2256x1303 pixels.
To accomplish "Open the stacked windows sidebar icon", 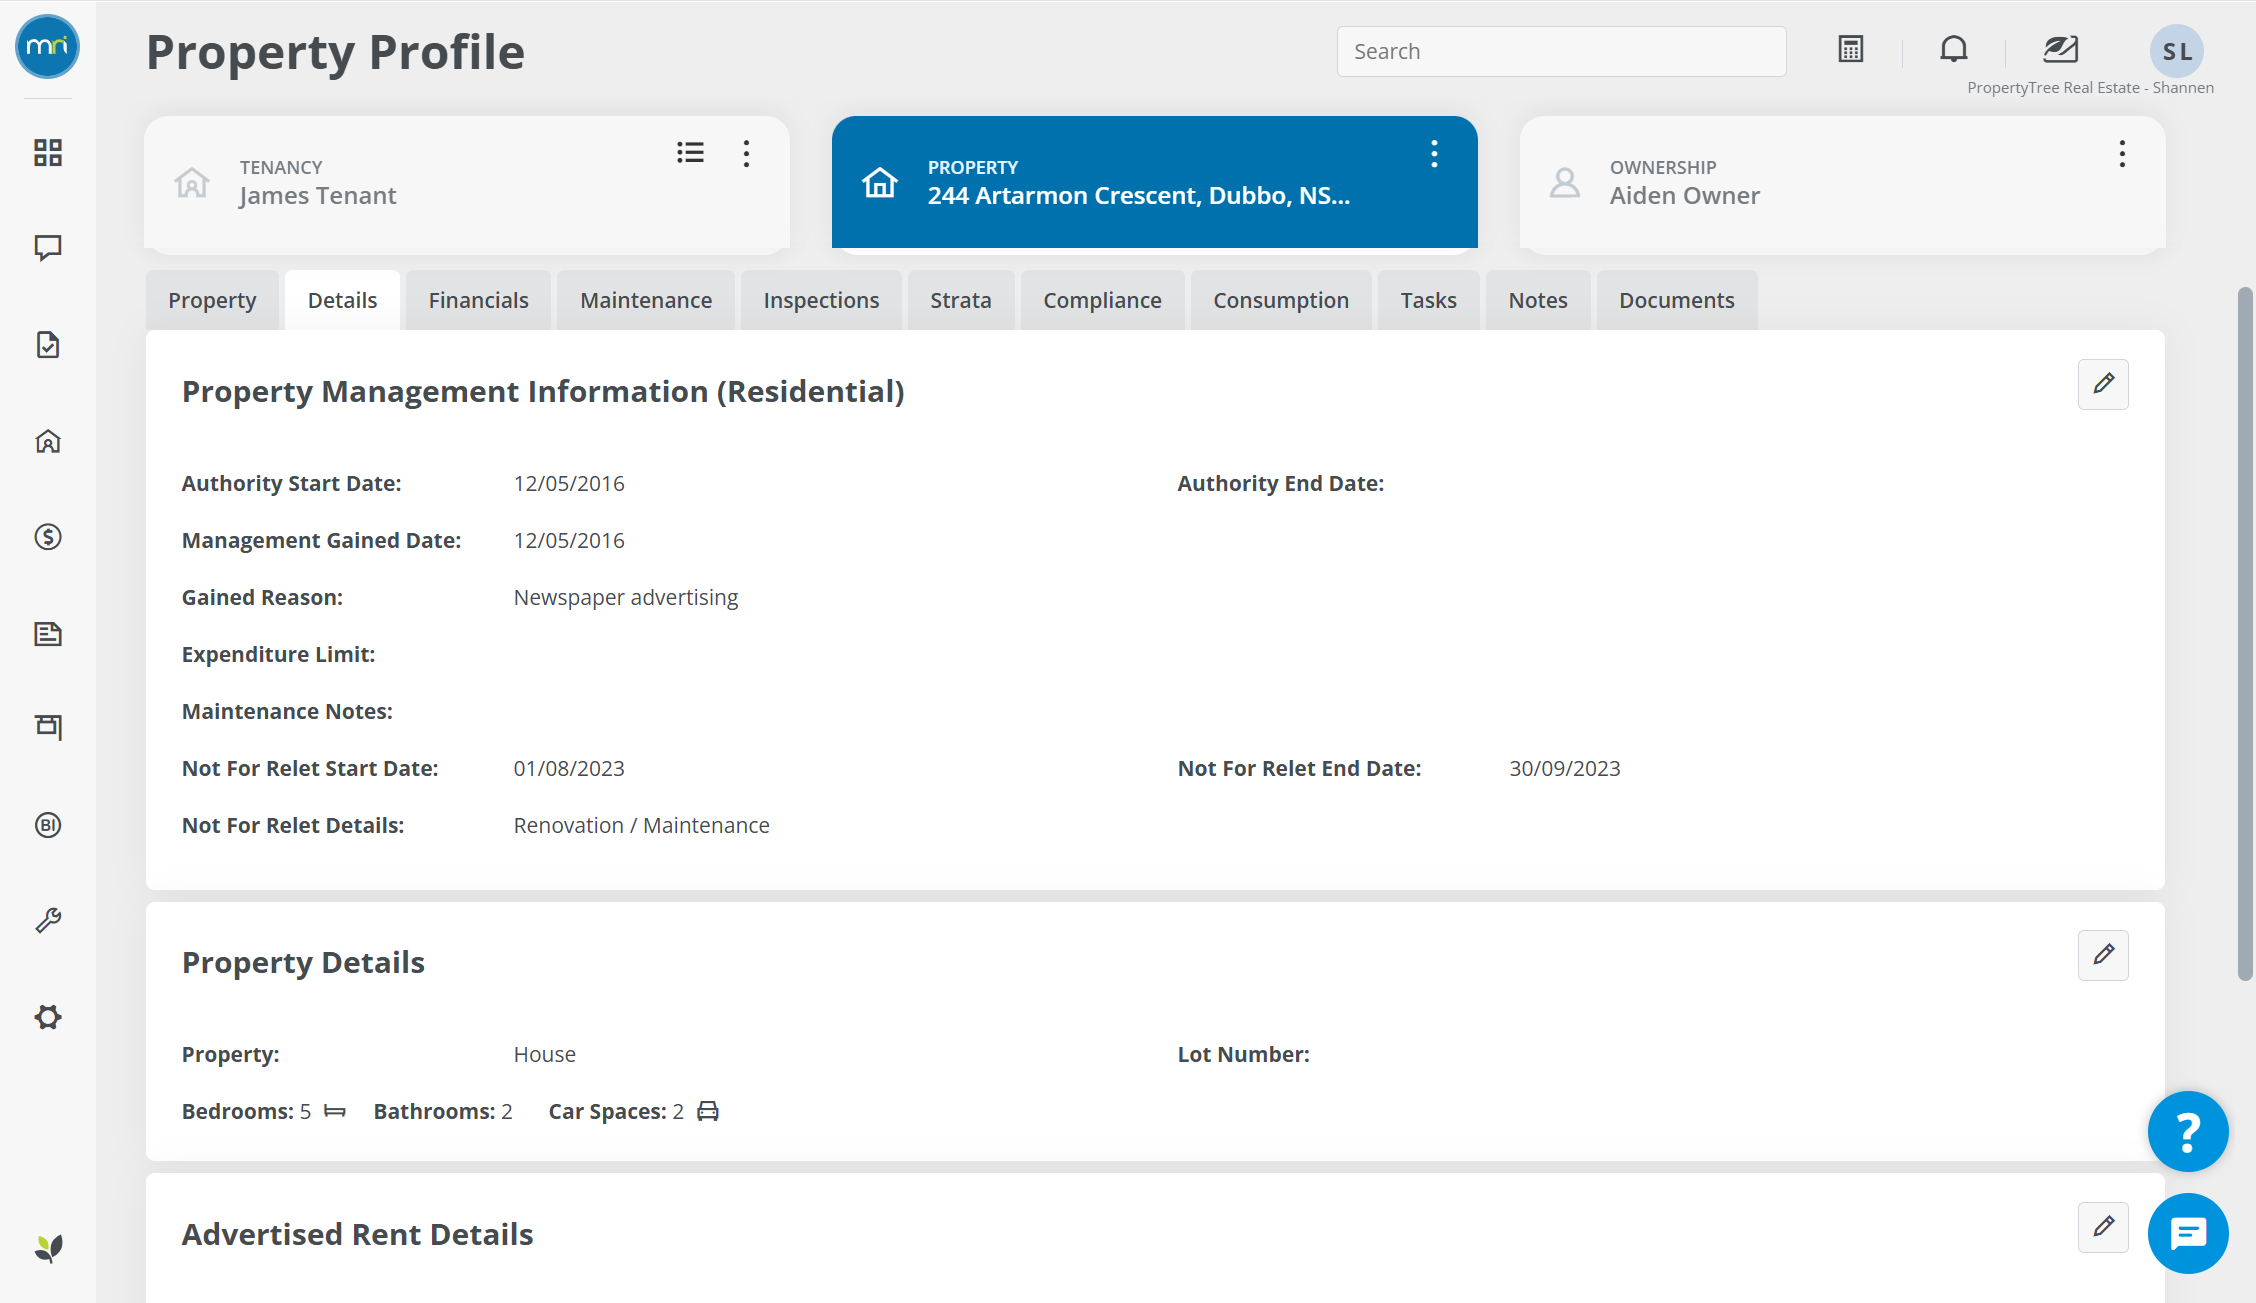I will point(48,727).
